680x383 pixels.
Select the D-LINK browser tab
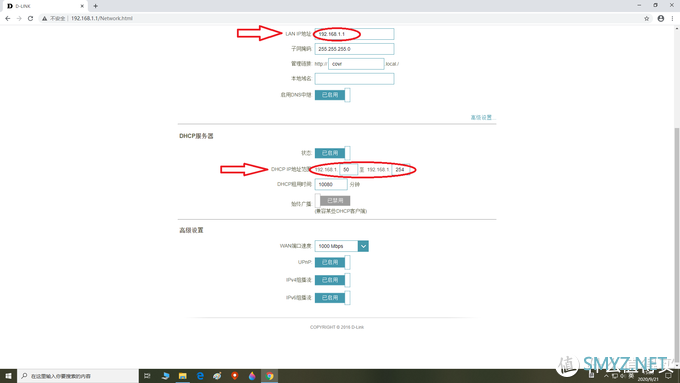(44, 6)
